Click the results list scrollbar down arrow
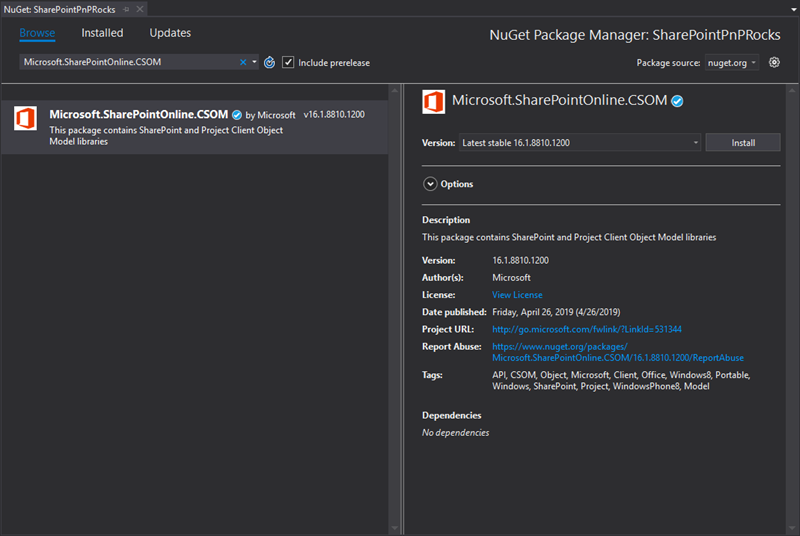The height and width of the screenshot is (536, 800). click(394, 528)
